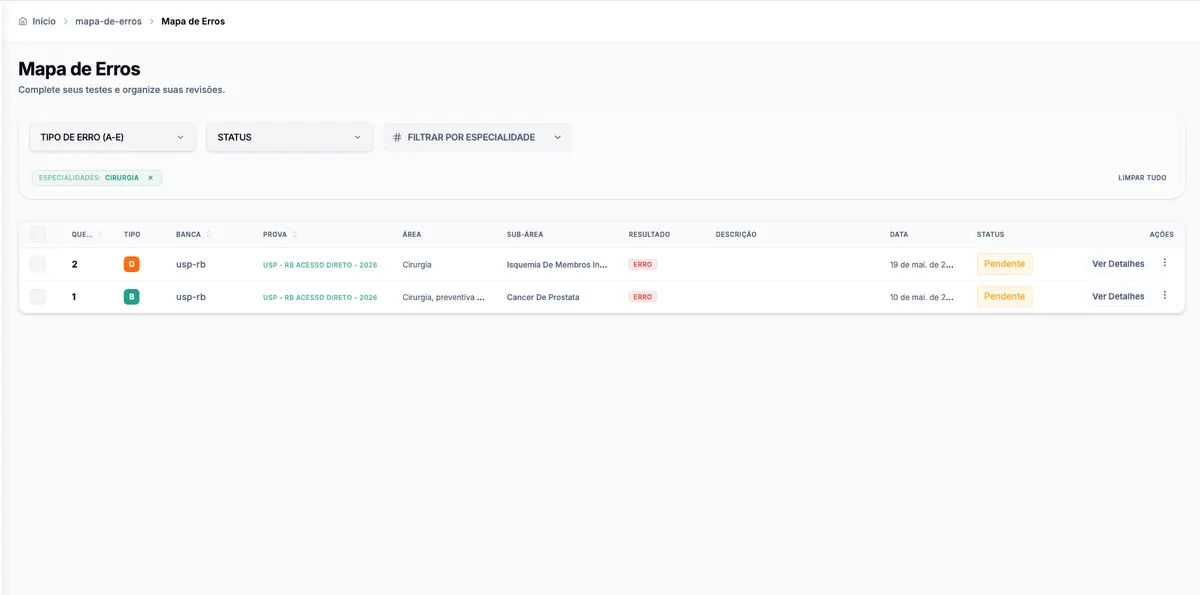Click the ERRO badge in Cirurgia row 2
The height and width of the screenshot is (595, 1200).
point(642,265)
